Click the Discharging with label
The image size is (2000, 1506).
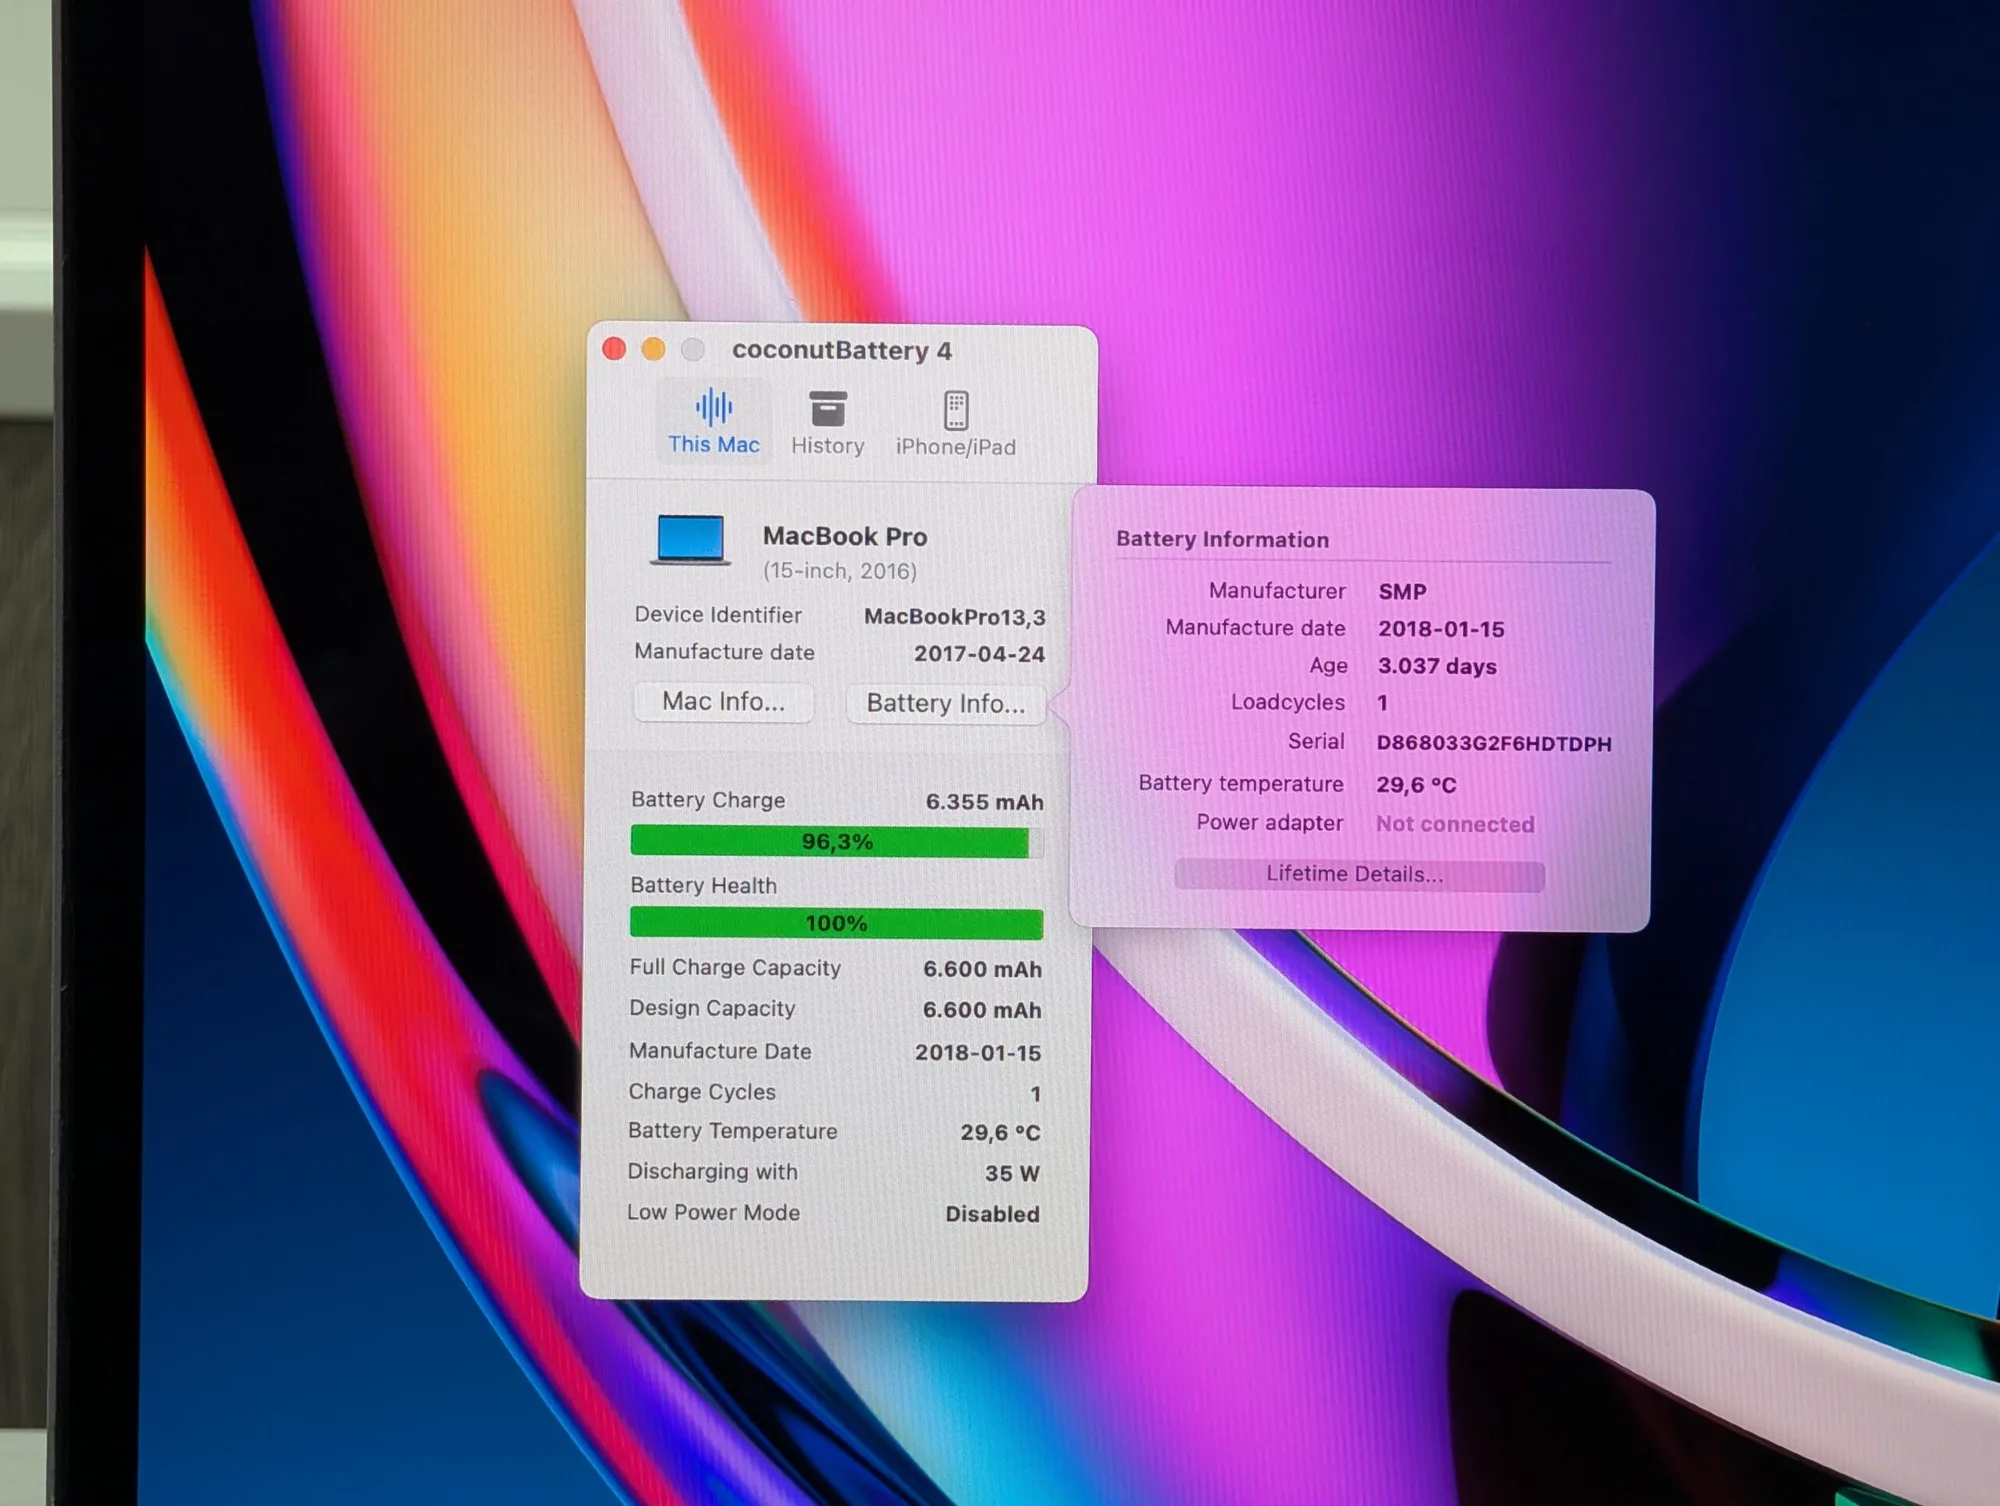(x=712, y=1172)
